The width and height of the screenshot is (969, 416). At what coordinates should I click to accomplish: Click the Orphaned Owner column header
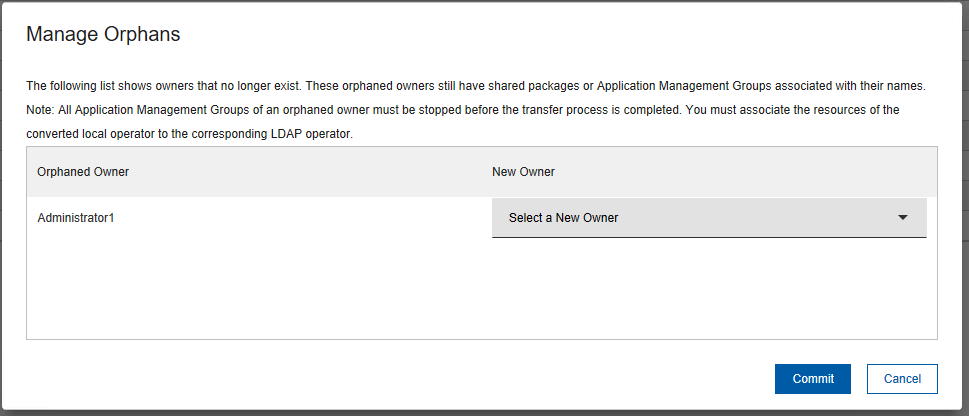[x=83, y=172]
